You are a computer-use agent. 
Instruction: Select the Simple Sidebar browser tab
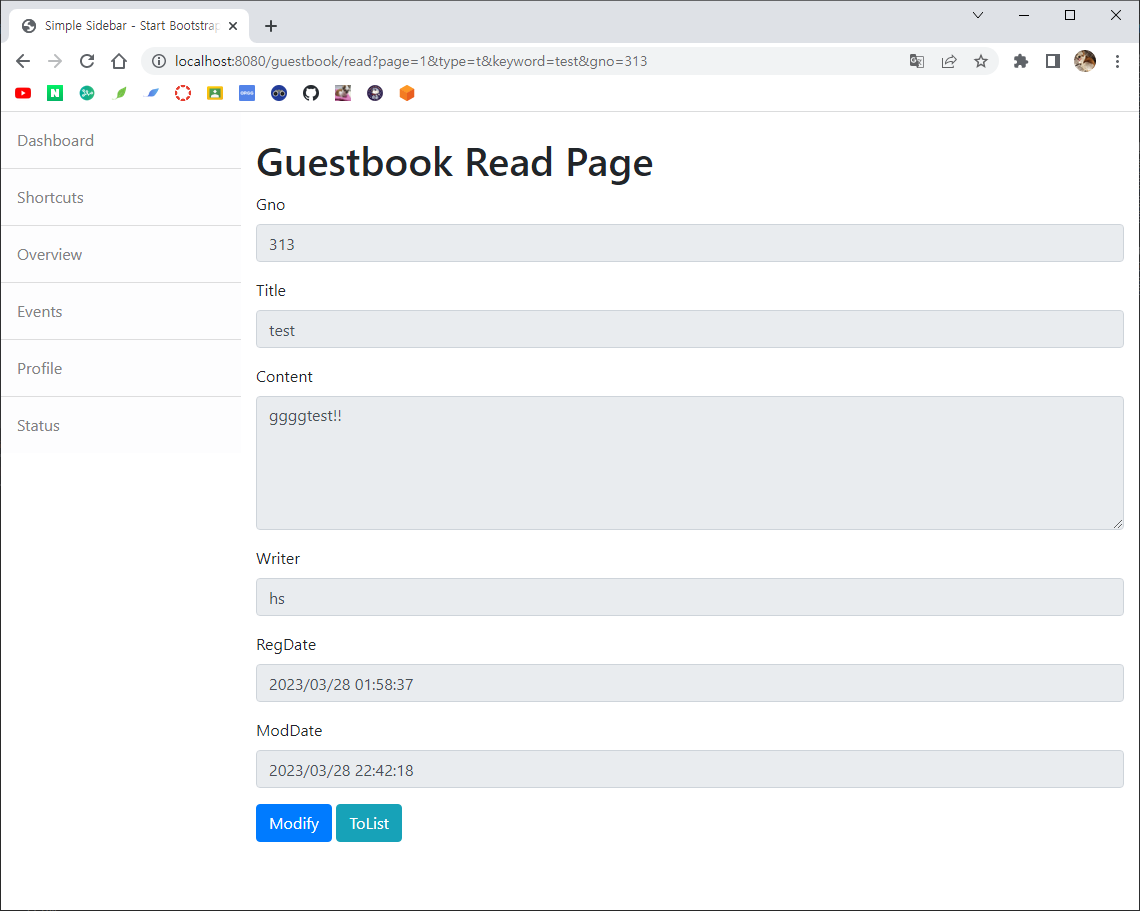click(129, 26)
